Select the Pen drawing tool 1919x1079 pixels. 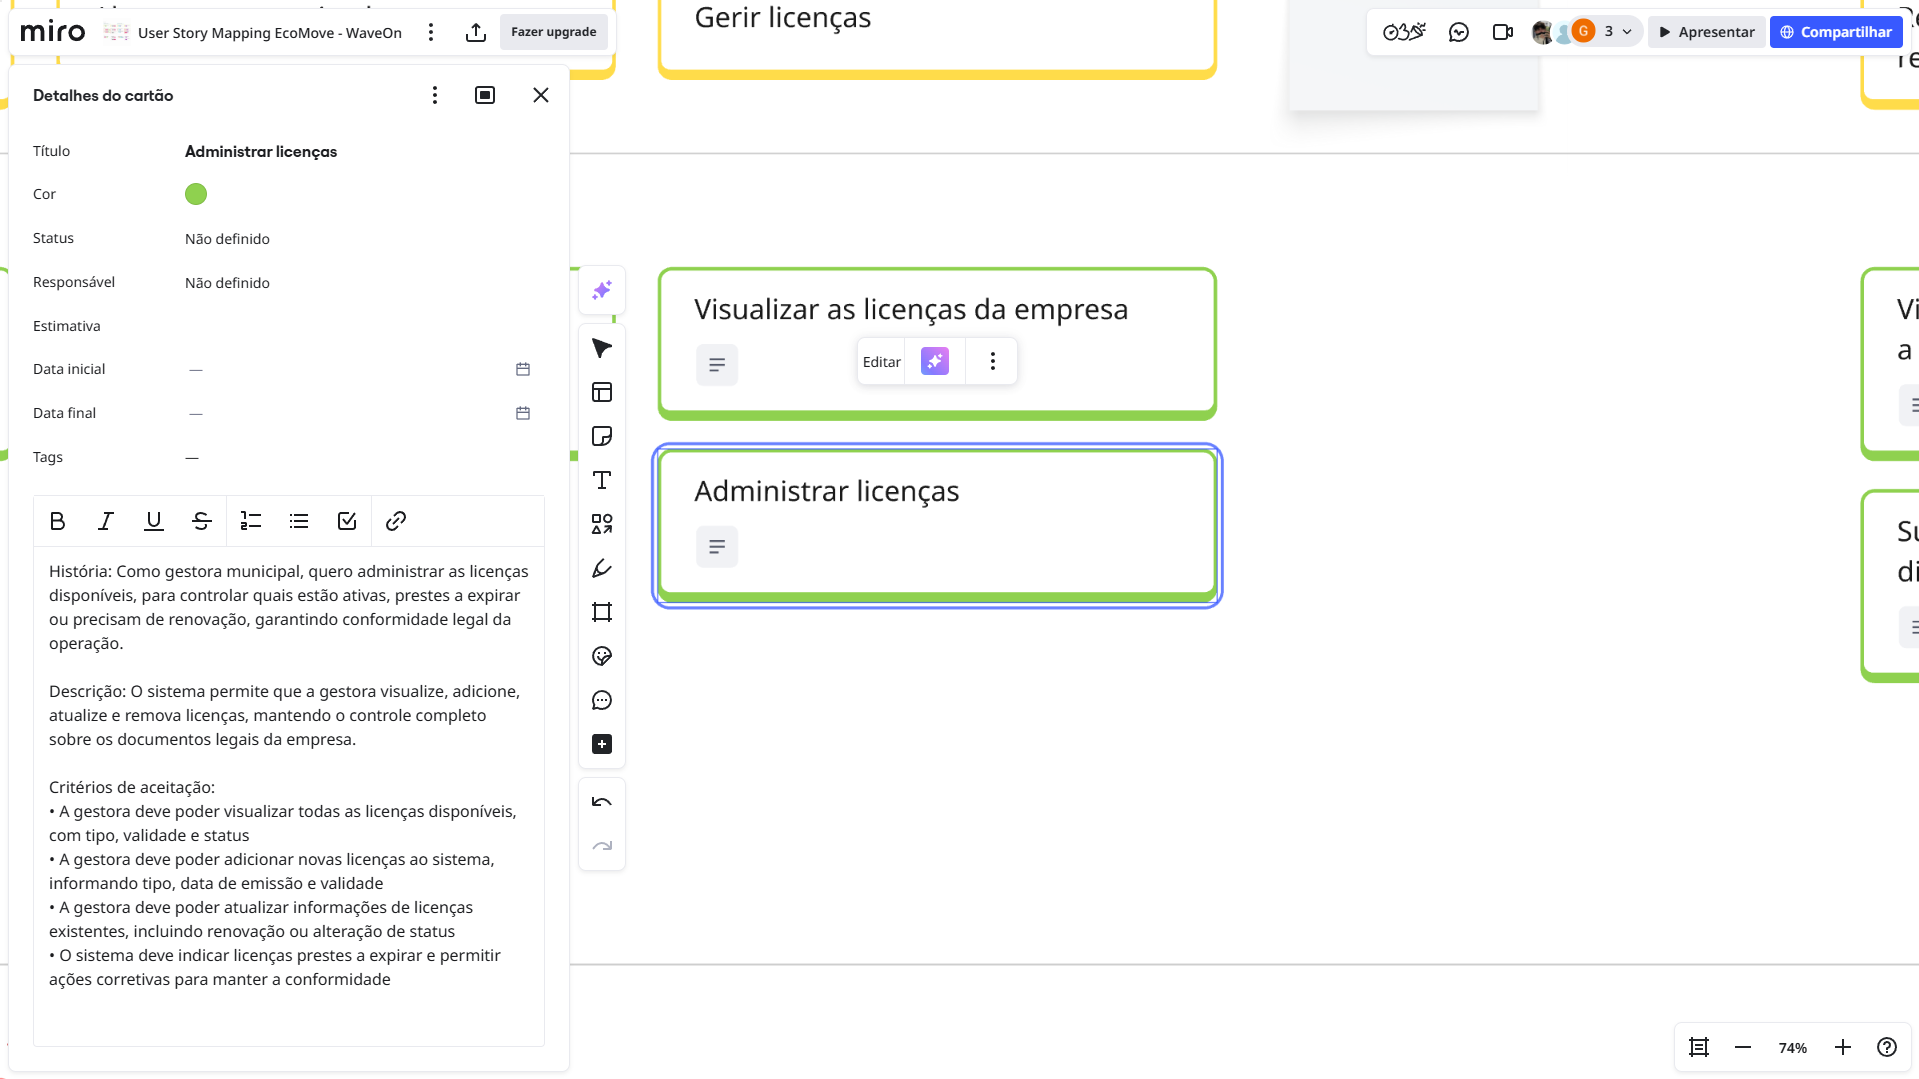(602, 568)
